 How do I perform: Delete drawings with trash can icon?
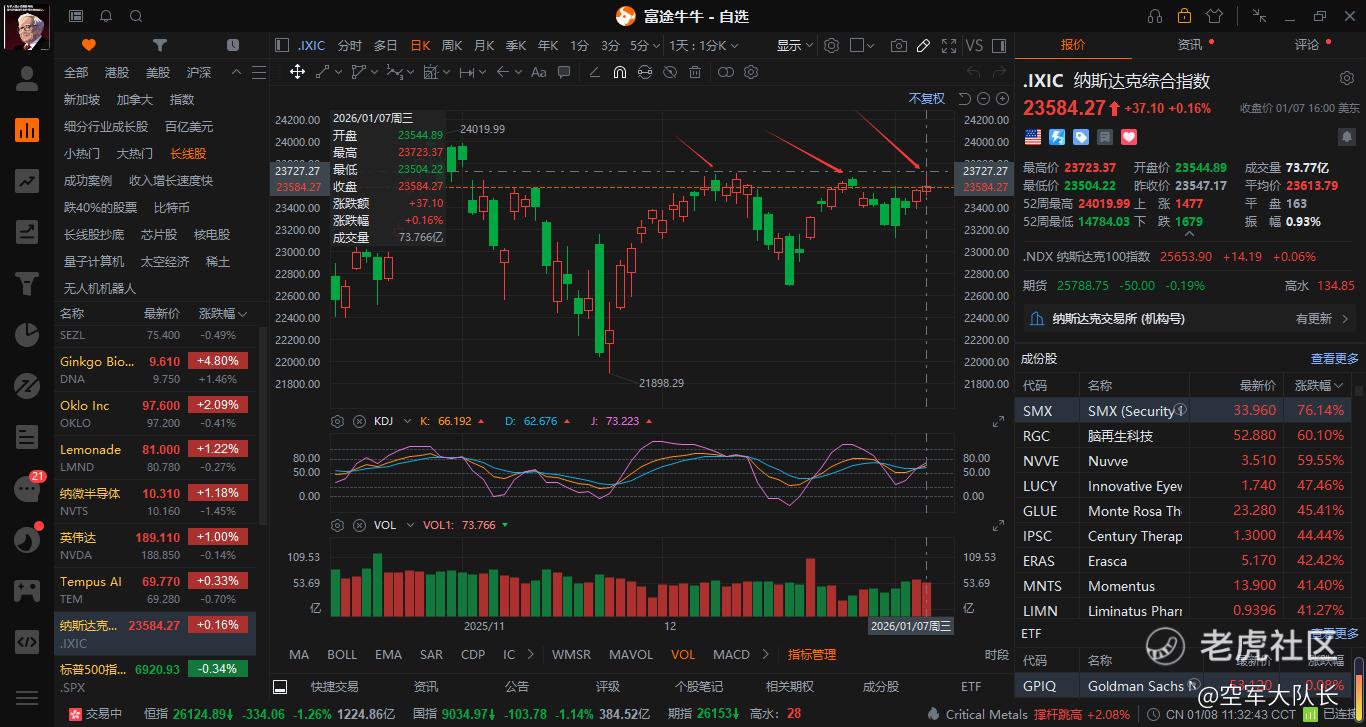click(x=696, y=72)
